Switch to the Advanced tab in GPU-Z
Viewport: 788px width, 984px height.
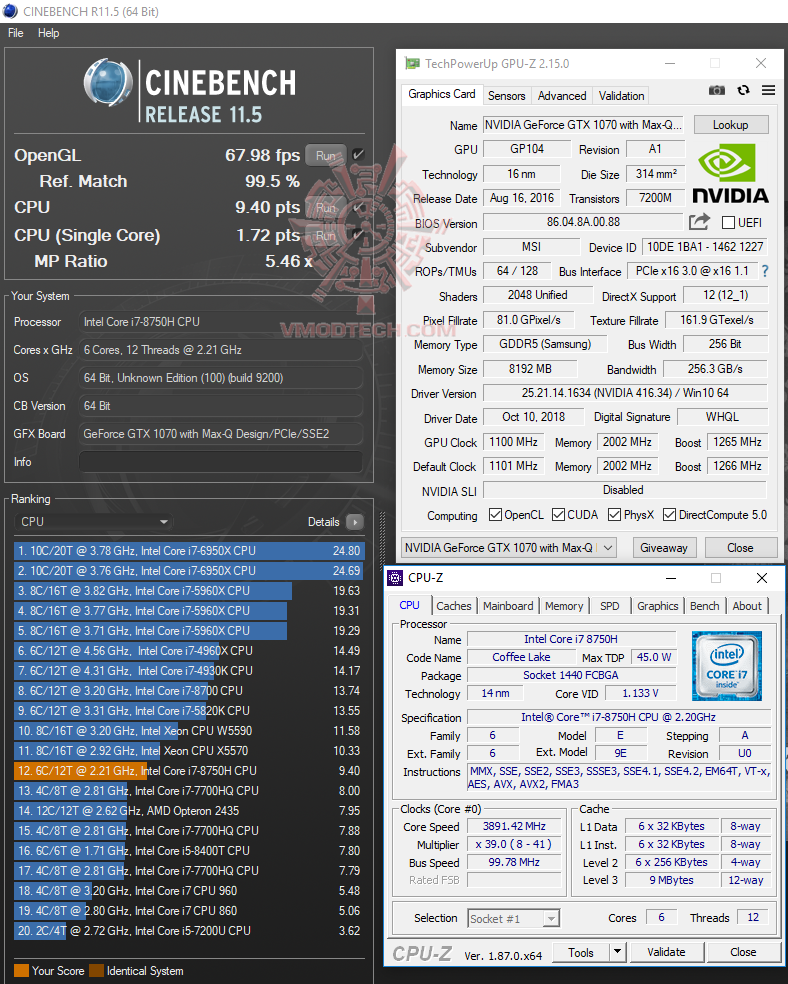point(562,95)
